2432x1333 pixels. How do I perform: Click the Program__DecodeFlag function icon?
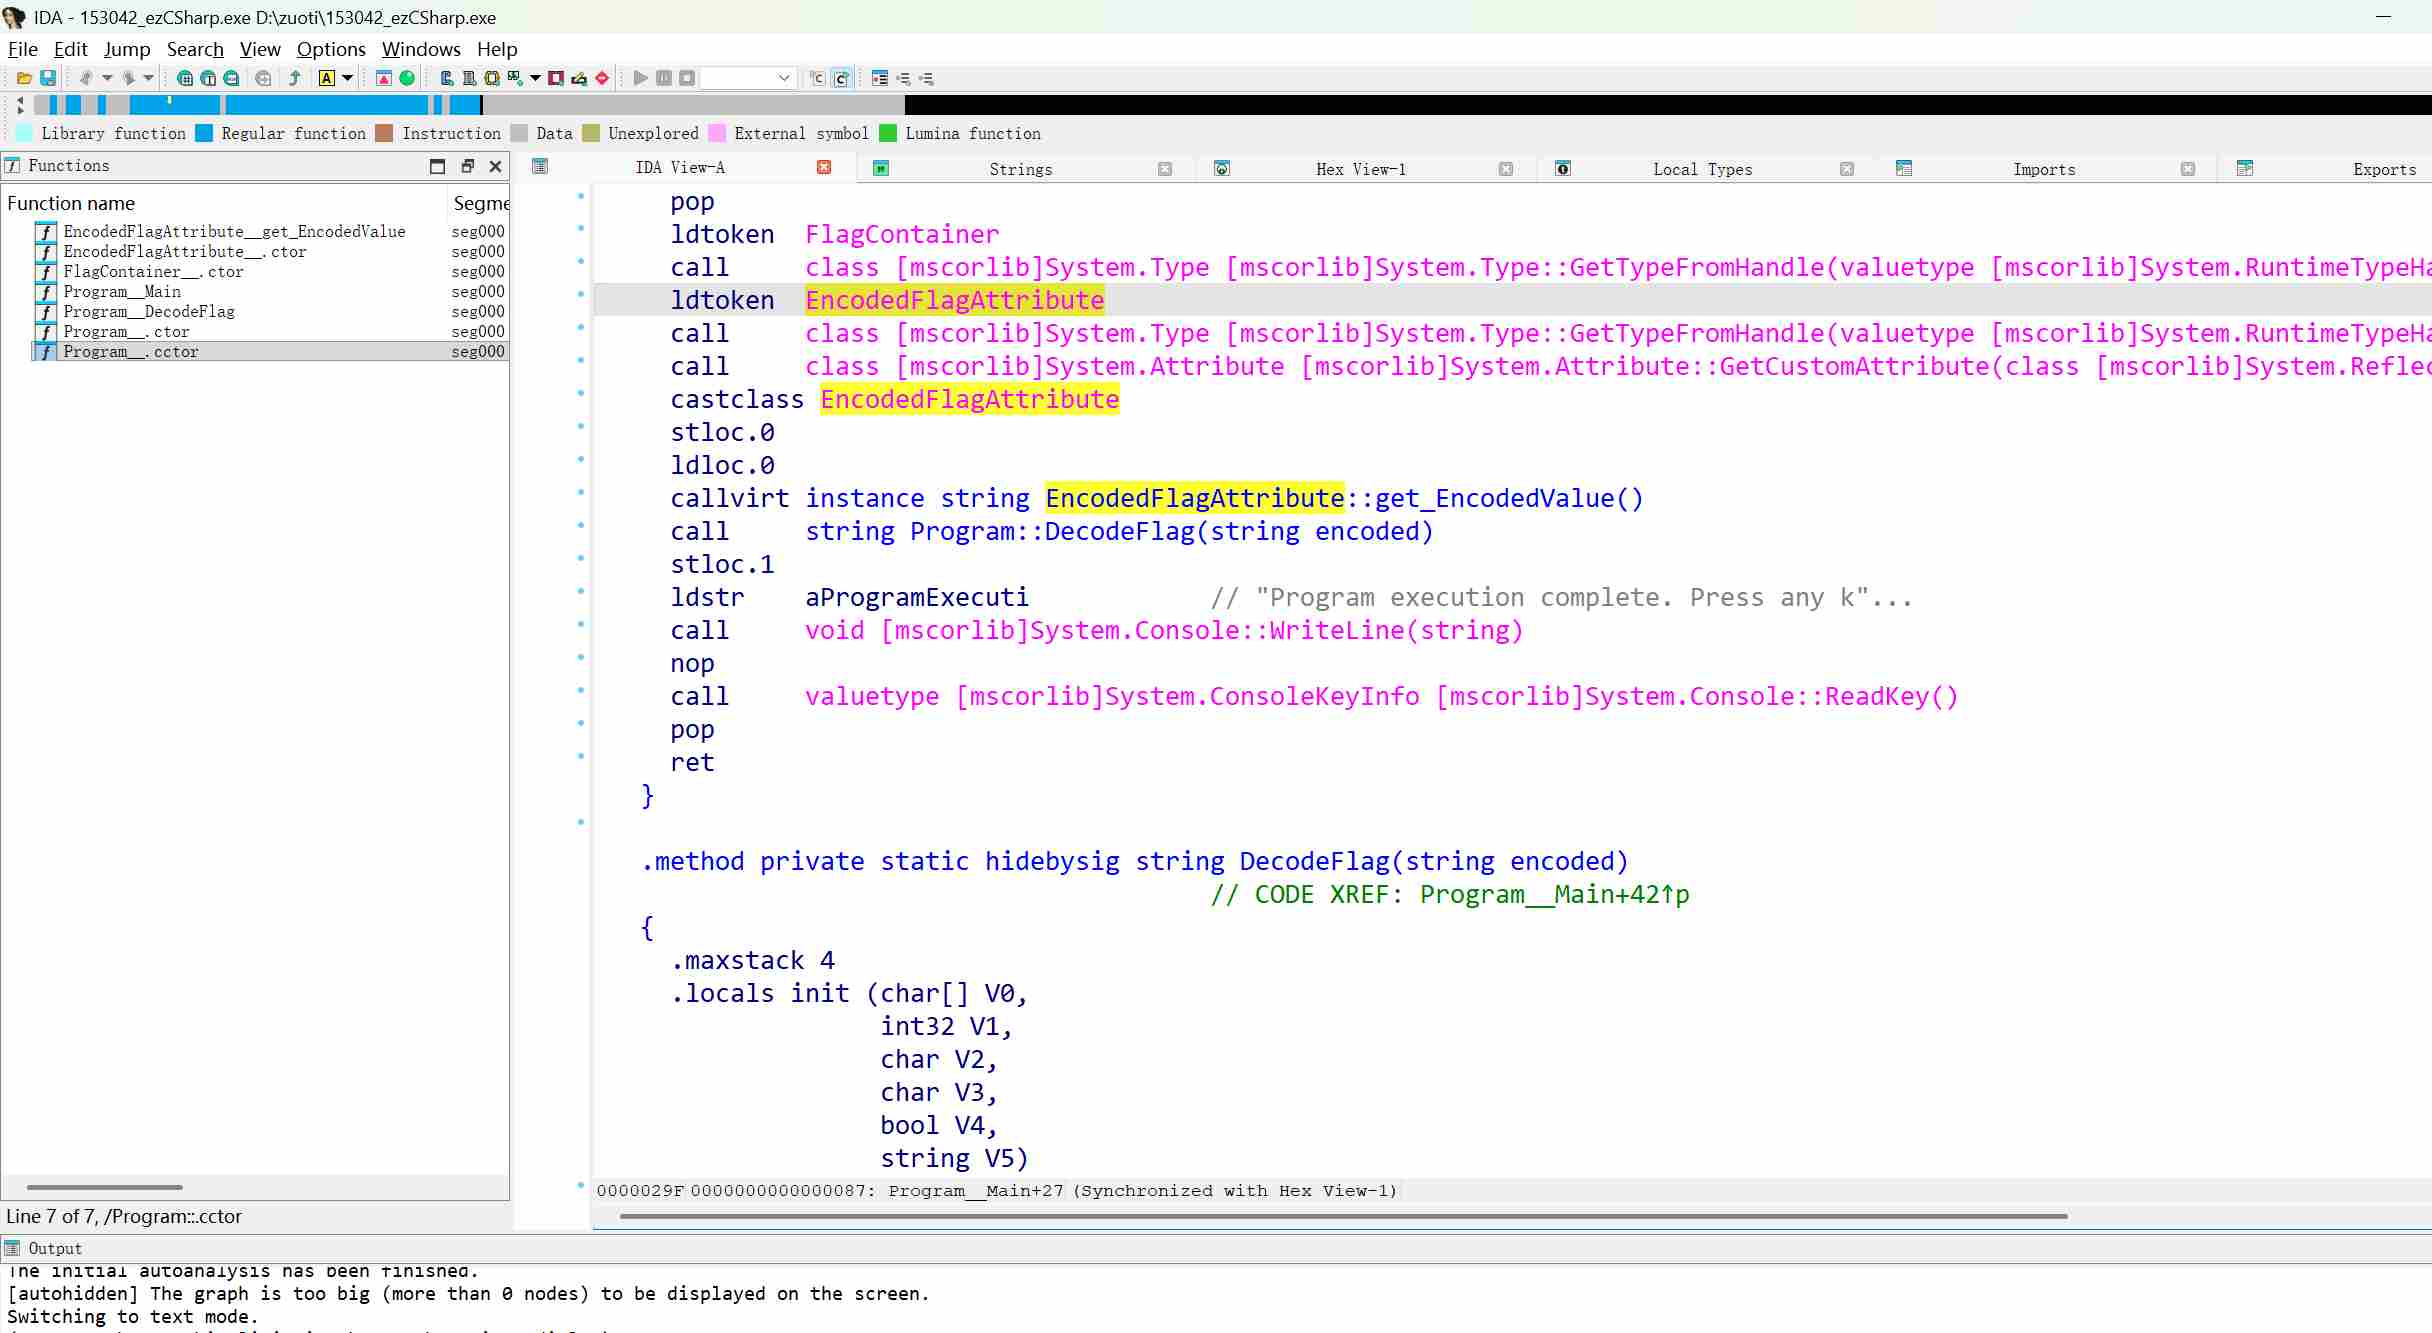tap(45, 312)
